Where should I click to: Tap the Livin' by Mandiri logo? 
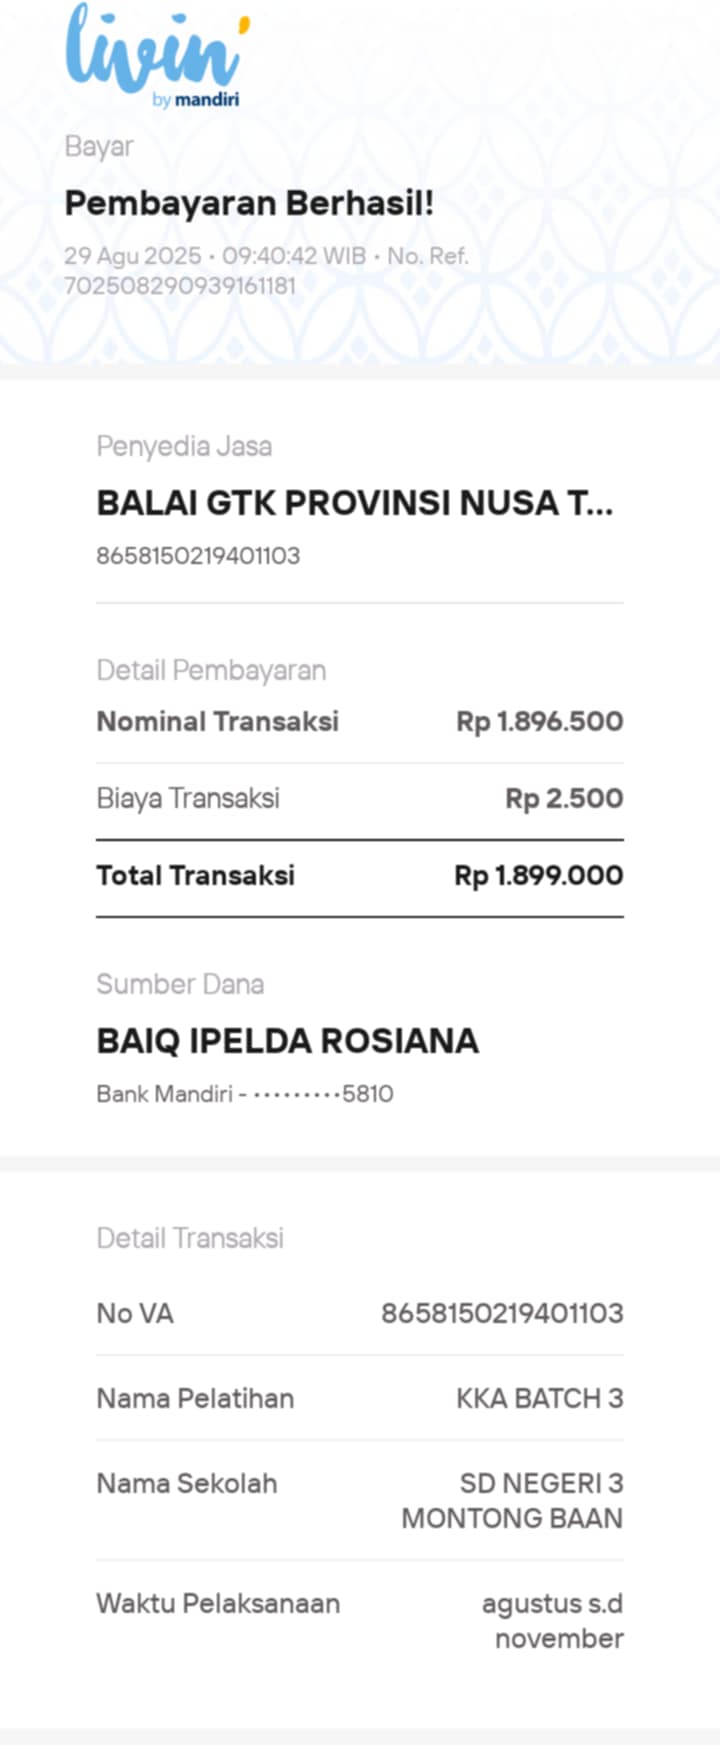point(157,55)
